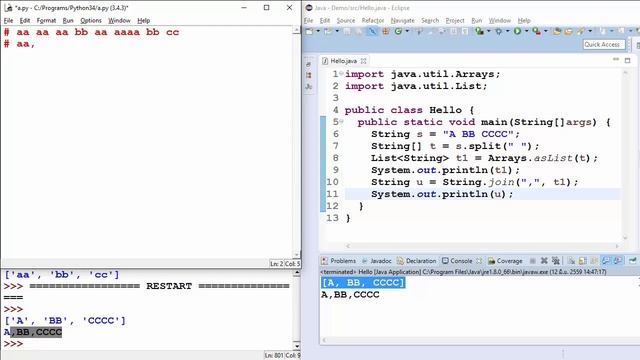The width and height of the screenshot is (640, 360).
Task: Click the 'import java.util.List;' line
Action: coord(416,86)
